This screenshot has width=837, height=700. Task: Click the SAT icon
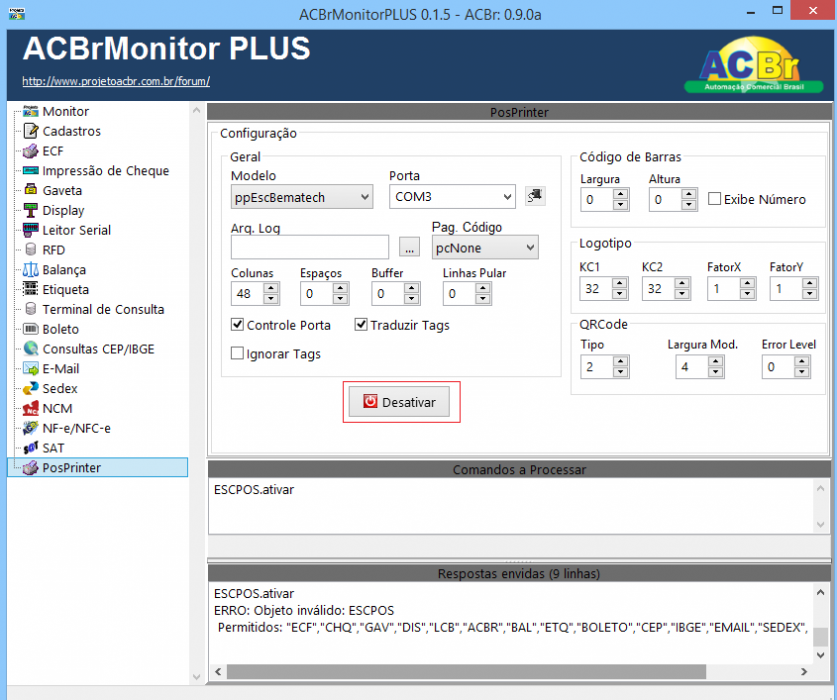tap(30, 447)
